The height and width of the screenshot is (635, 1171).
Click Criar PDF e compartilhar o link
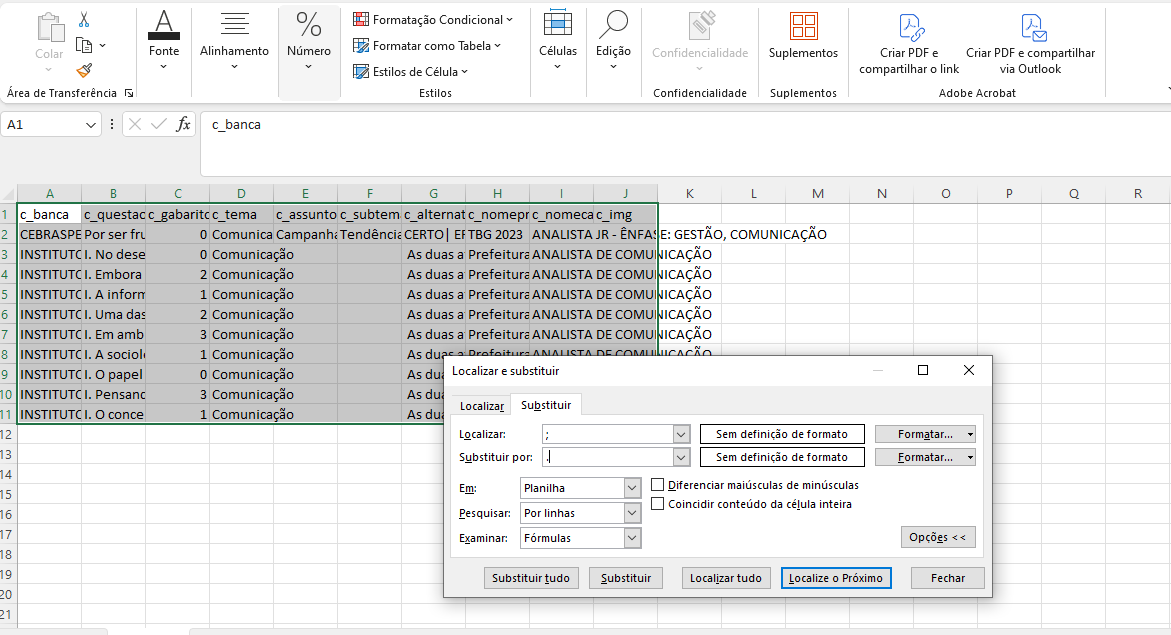click(x=909, y=44)
